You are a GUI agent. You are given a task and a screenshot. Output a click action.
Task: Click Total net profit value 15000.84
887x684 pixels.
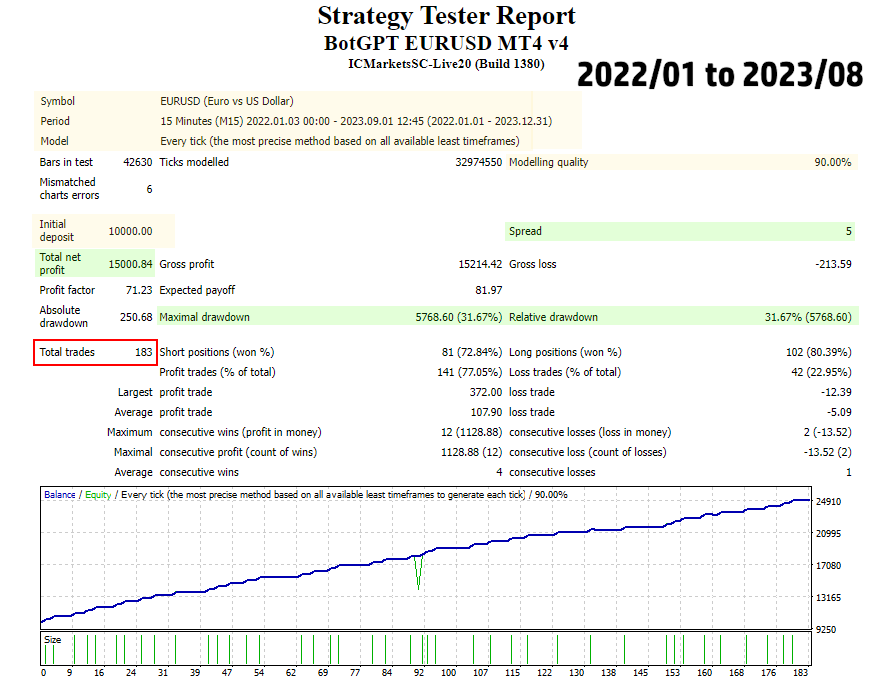click(130, 264)
